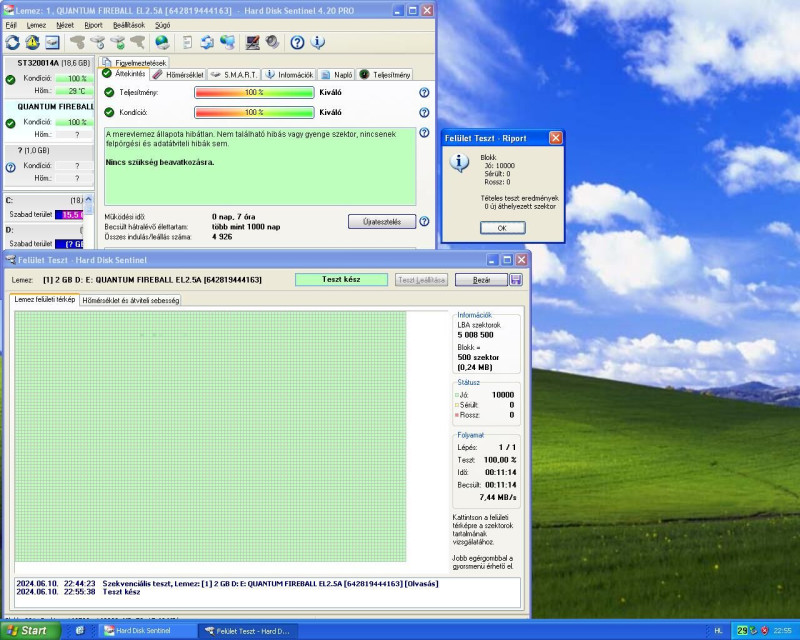The height and width of the screenshot is (640, 800).
Task: Click the Újratesztelés button
Action: [382, 221]
